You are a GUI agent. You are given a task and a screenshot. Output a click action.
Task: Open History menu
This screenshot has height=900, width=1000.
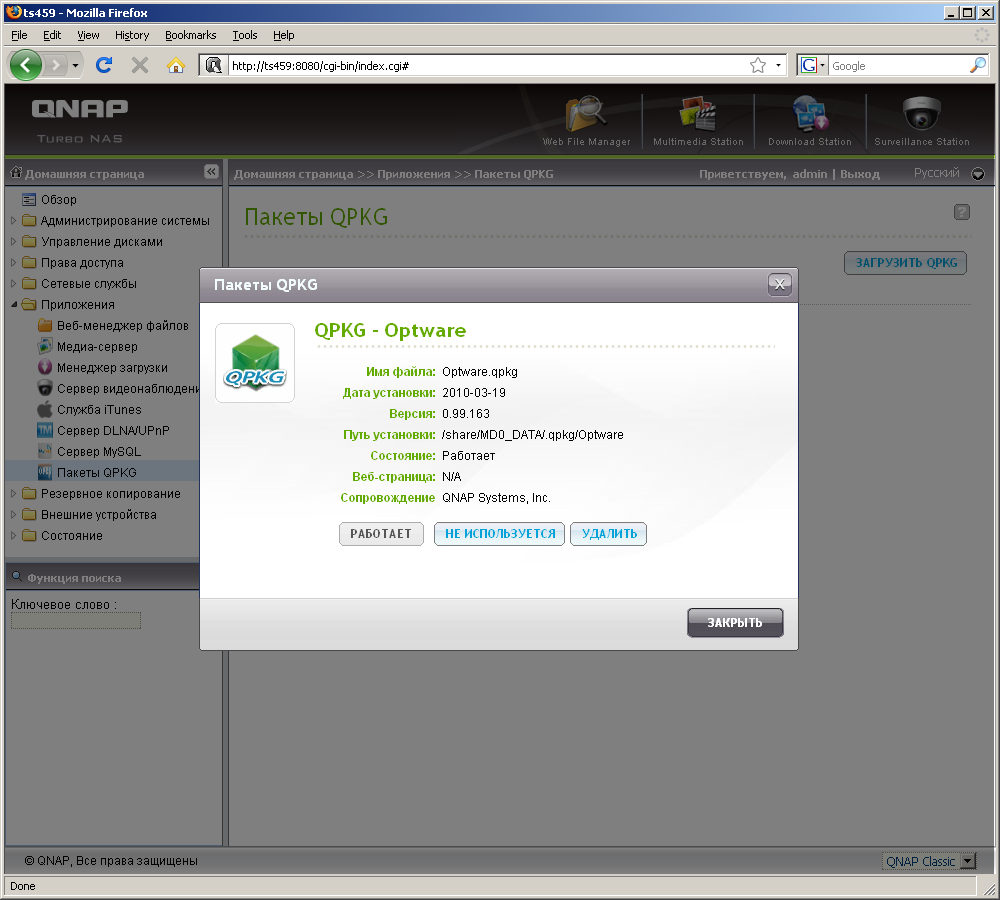[132, 35]
